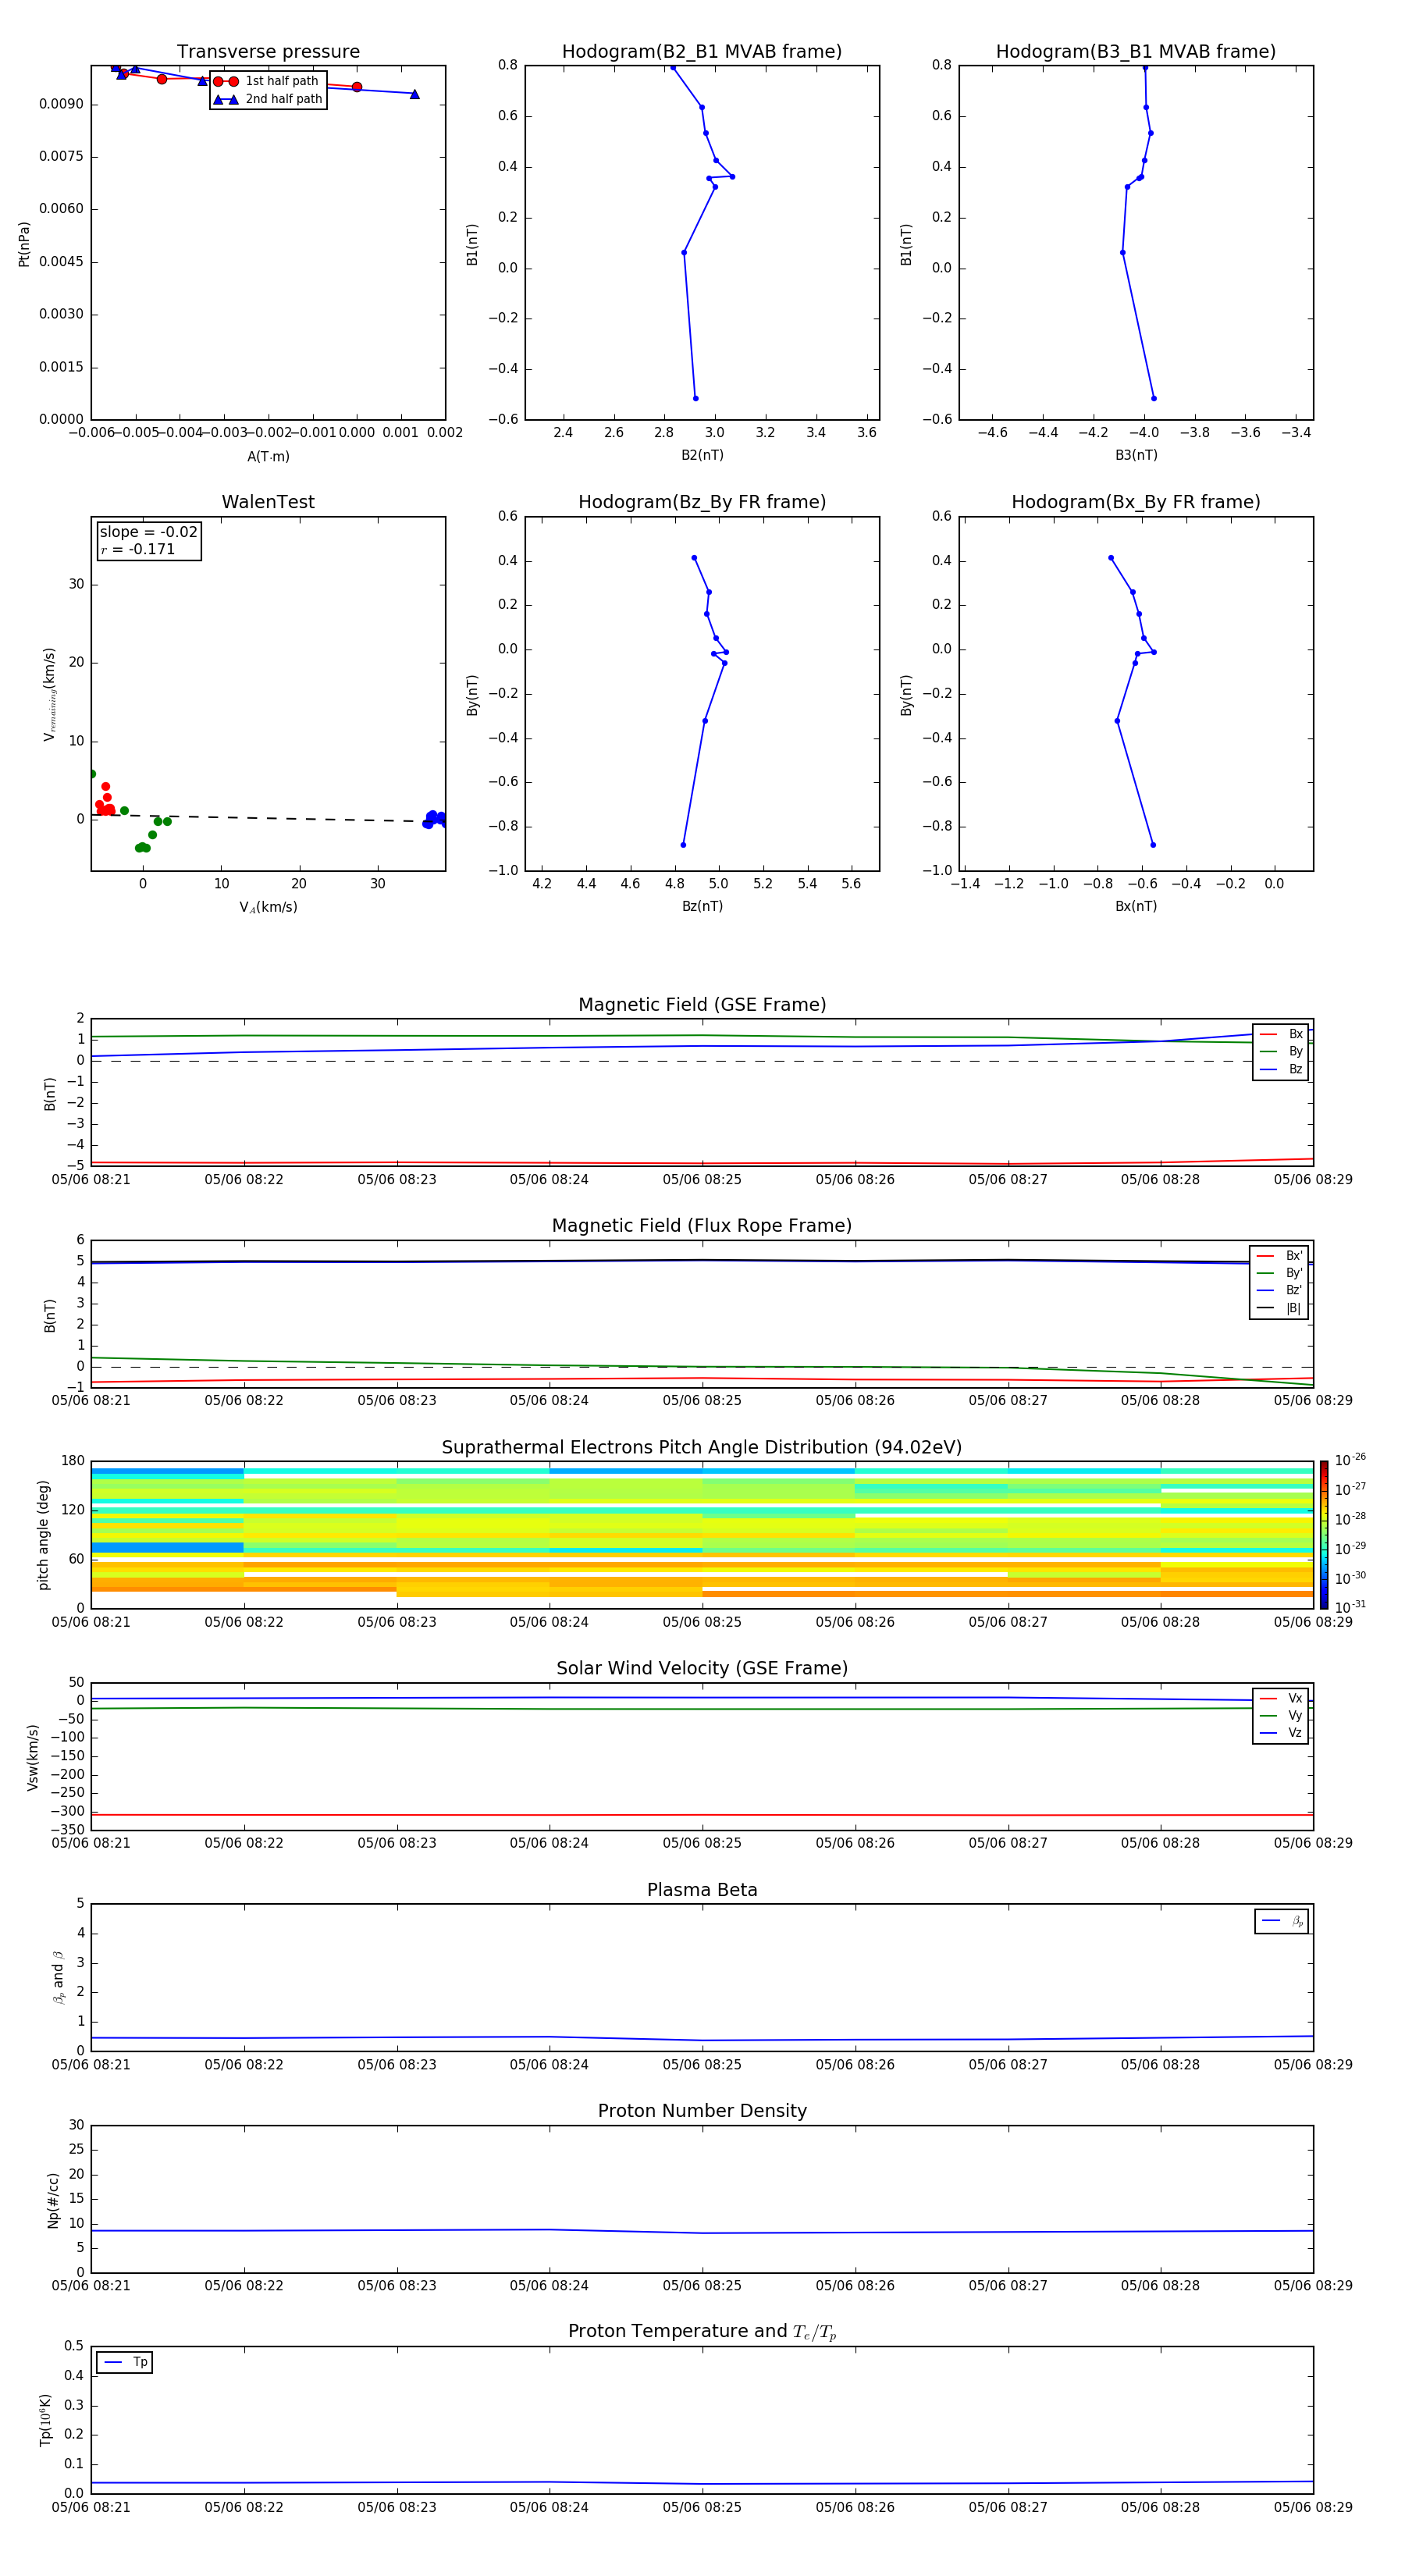Click the "Hodogram(Bz_By FR frame)" title
1405x2576 pixels.
pyautogui.click(x=702, y=502)
